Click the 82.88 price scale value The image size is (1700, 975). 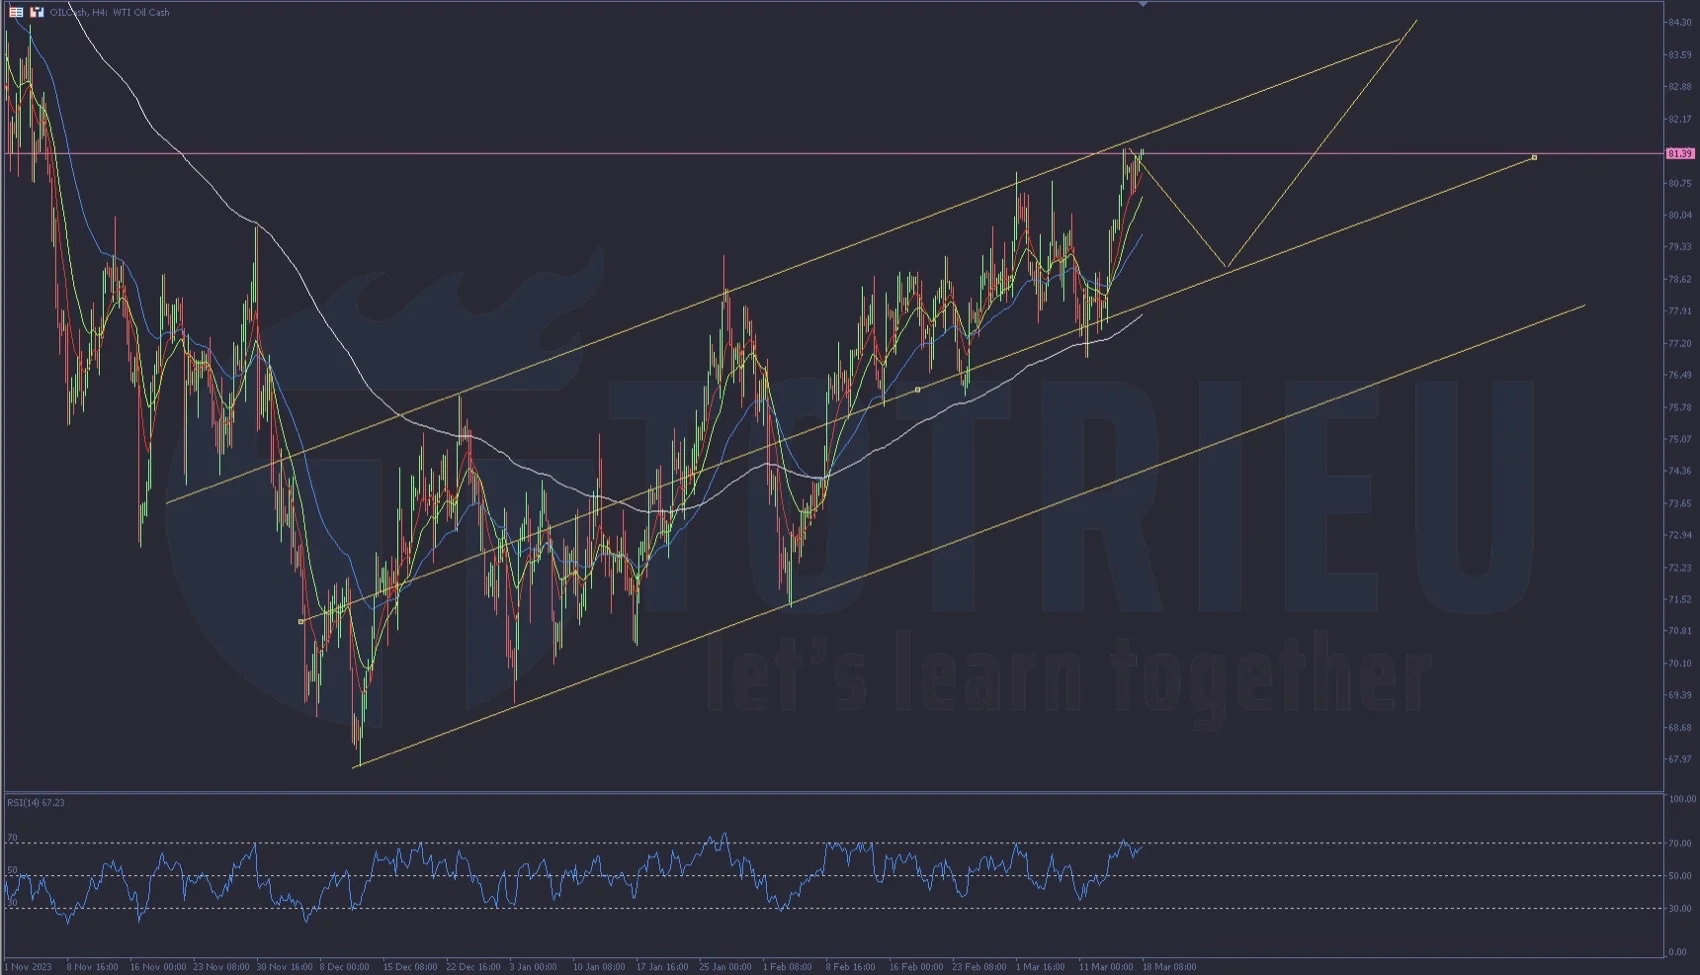[1679, 87]
